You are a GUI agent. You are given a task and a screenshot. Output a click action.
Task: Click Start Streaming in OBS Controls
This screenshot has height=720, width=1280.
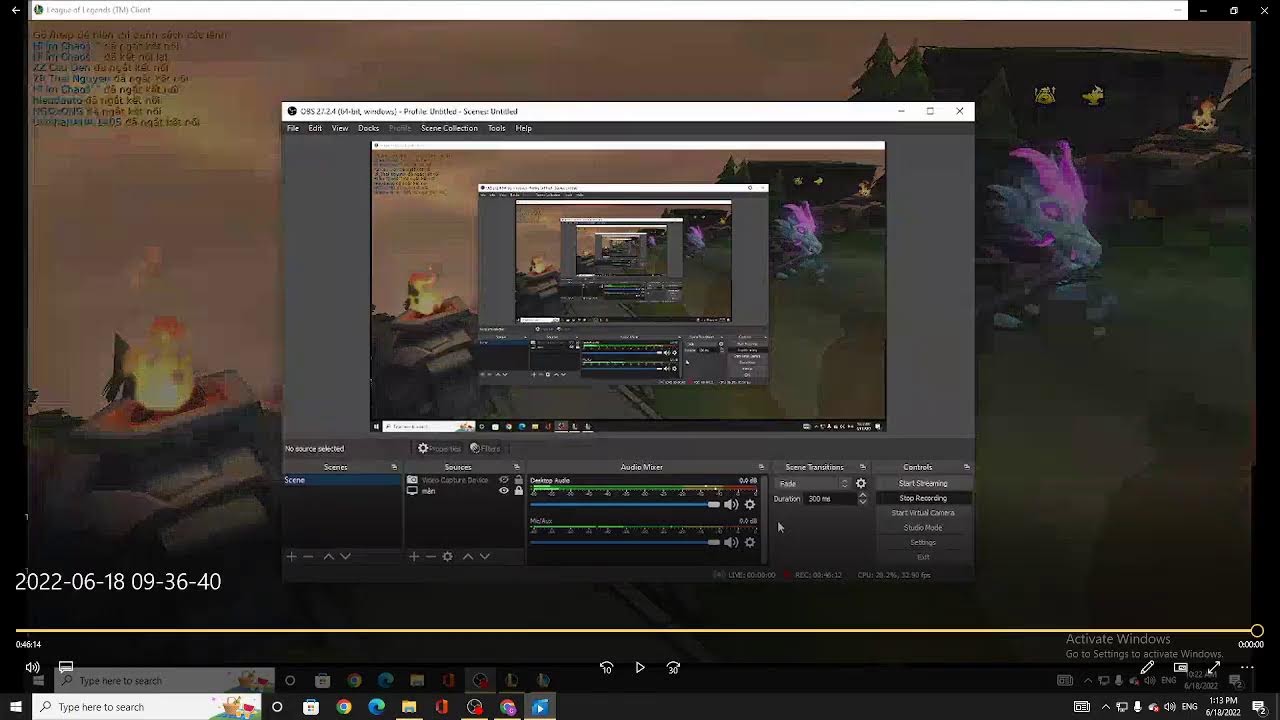(x=923, y=483)
